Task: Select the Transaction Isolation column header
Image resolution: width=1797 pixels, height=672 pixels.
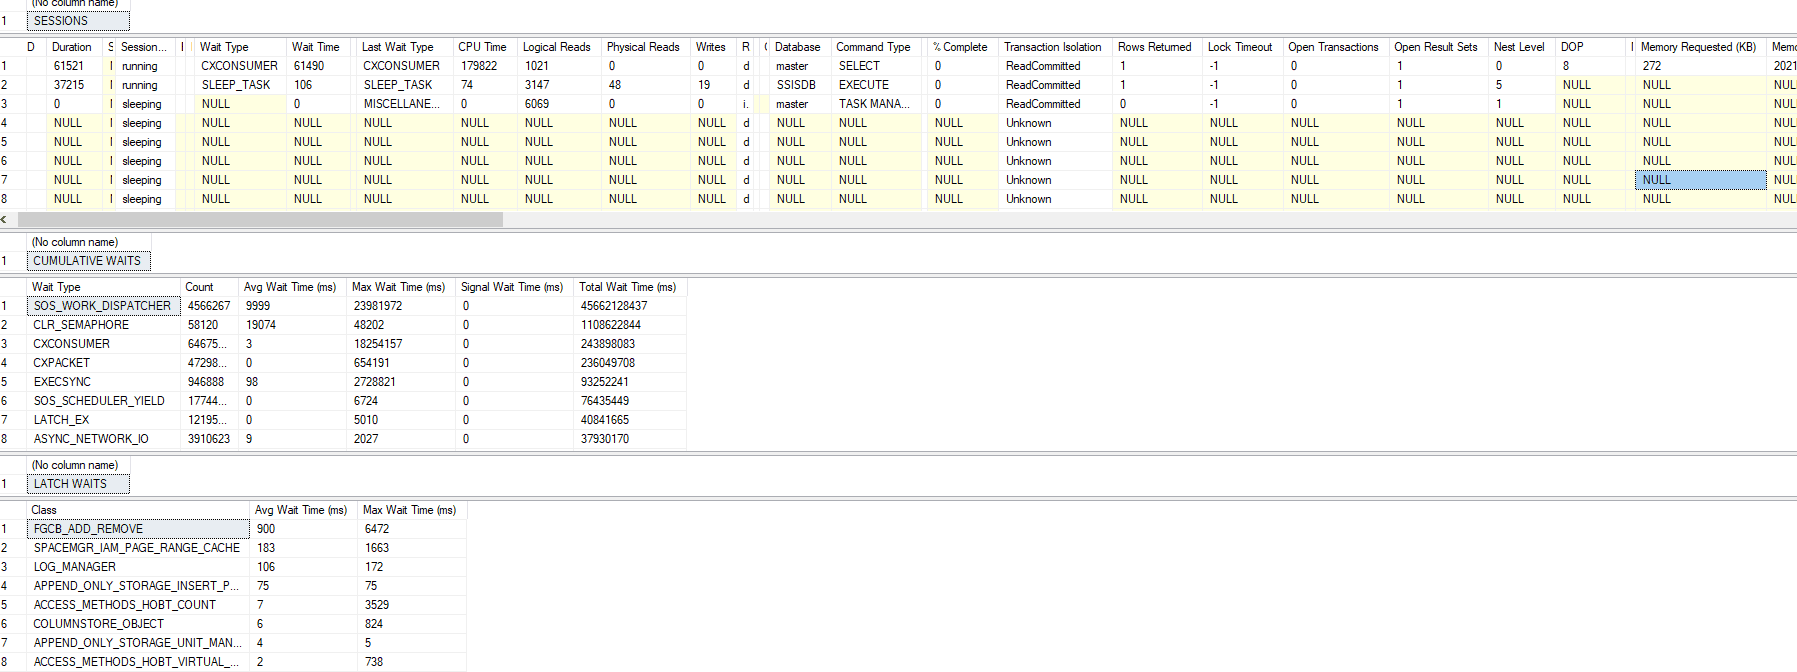Action: point(1052,47)
